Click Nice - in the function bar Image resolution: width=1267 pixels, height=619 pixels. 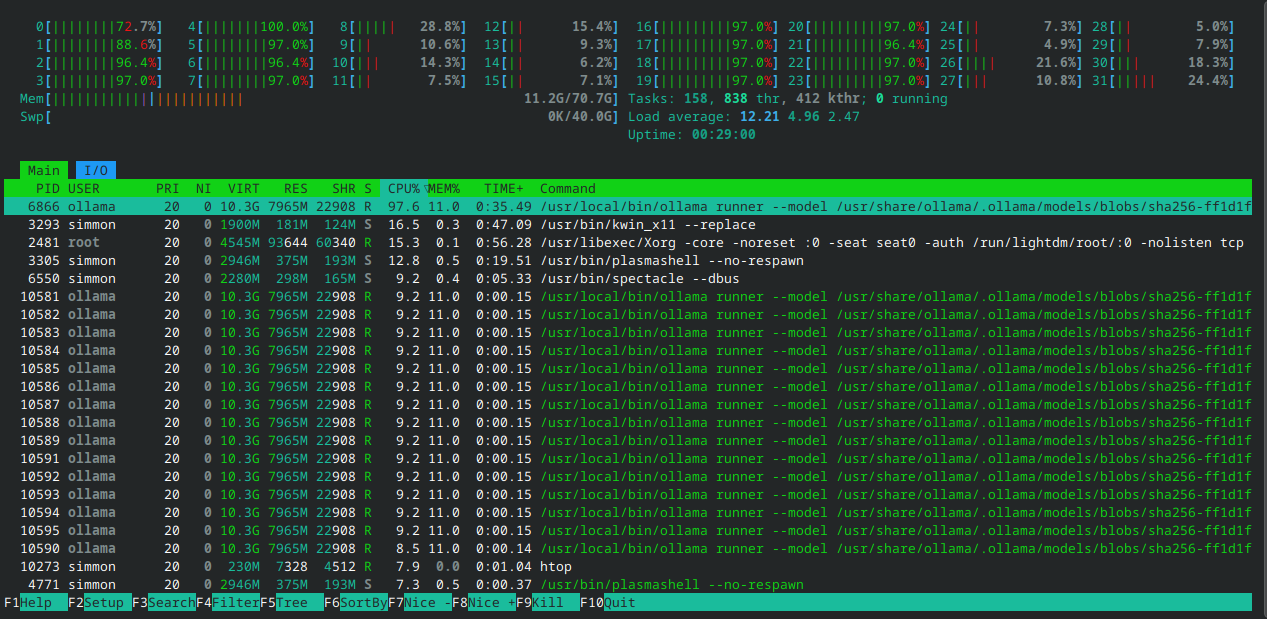[x=420, y=603]
